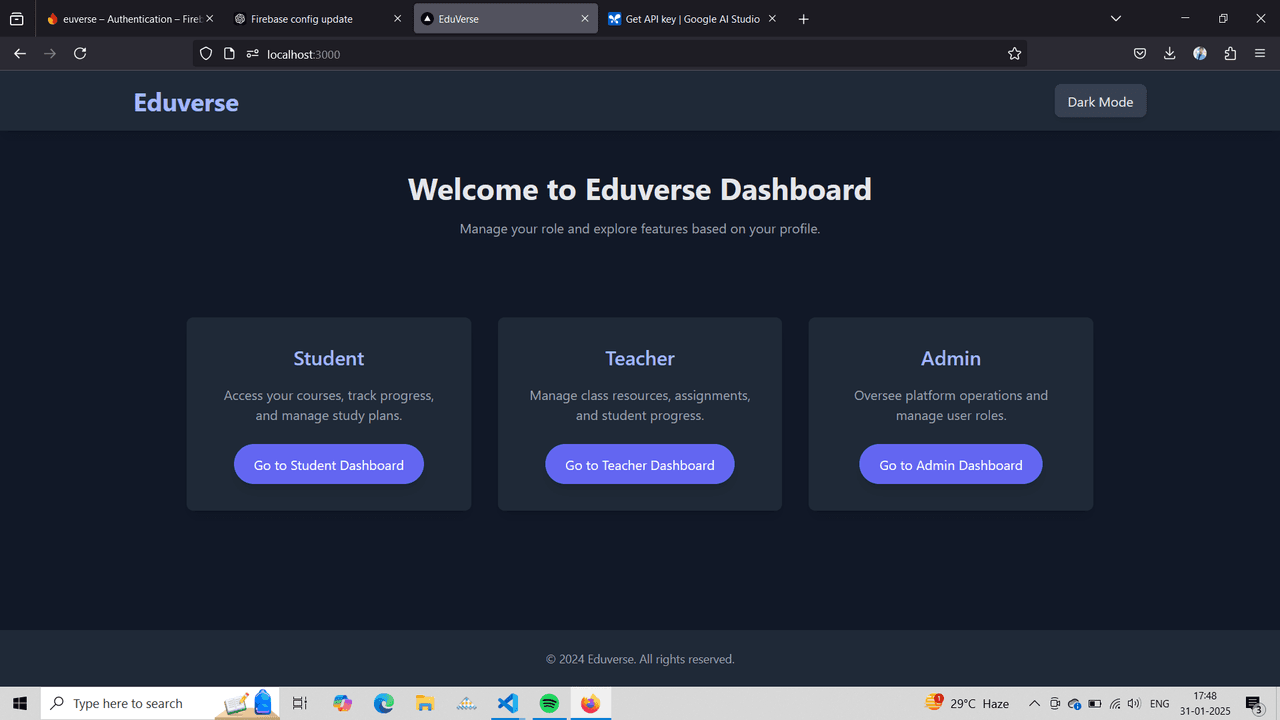Open the notifications action center icon
Viewport: 1280px width, 720px height.
(1254, 704)
